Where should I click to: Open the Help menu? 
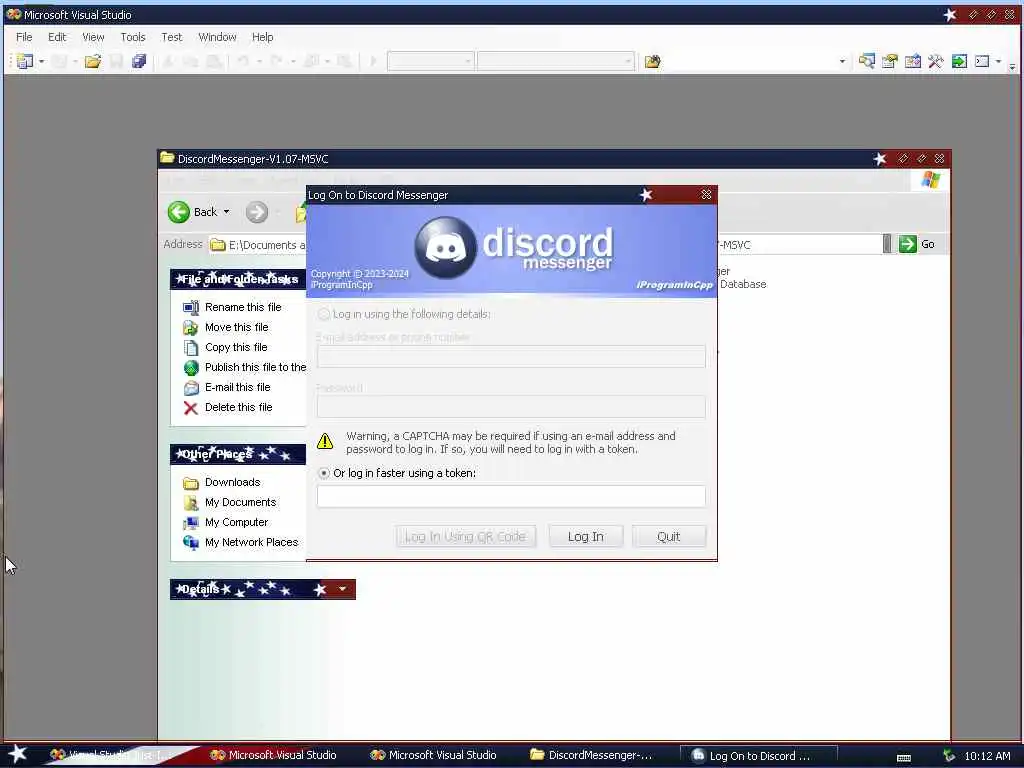coord(263,37)
